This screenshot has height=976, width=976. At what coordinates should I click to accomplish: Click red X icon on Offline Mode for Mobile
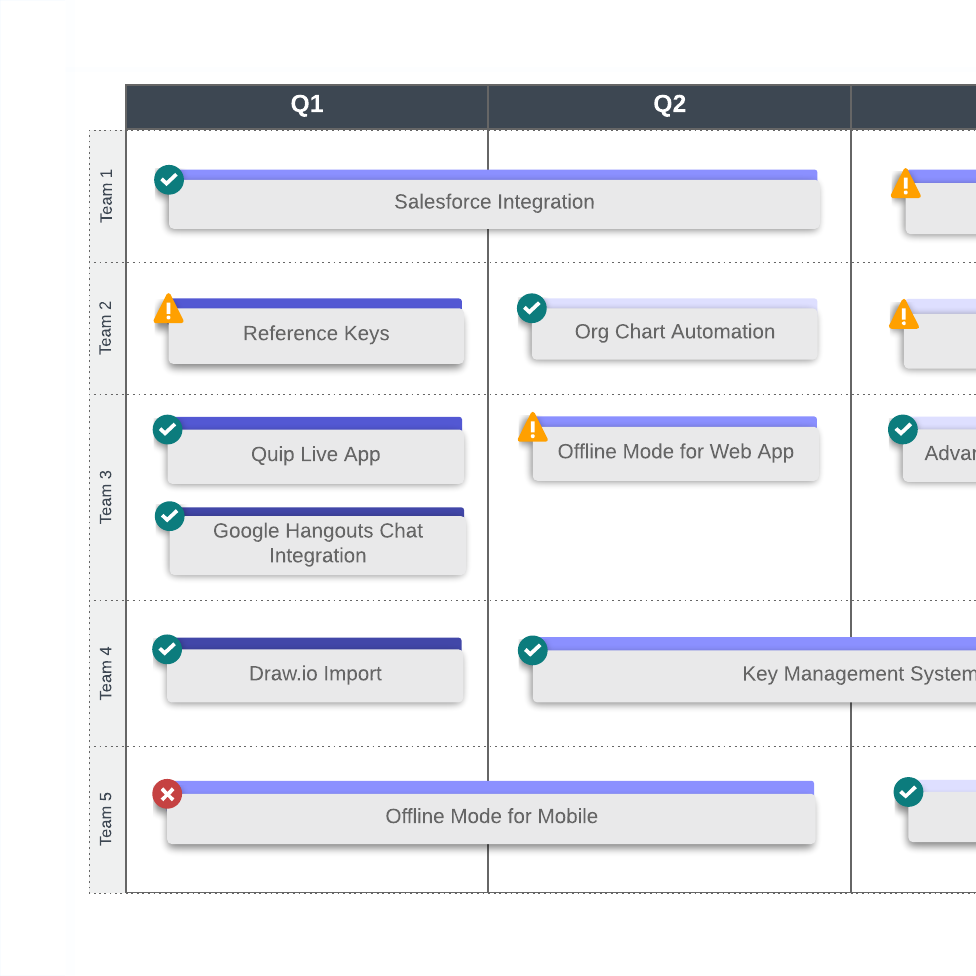pos(167,794)
